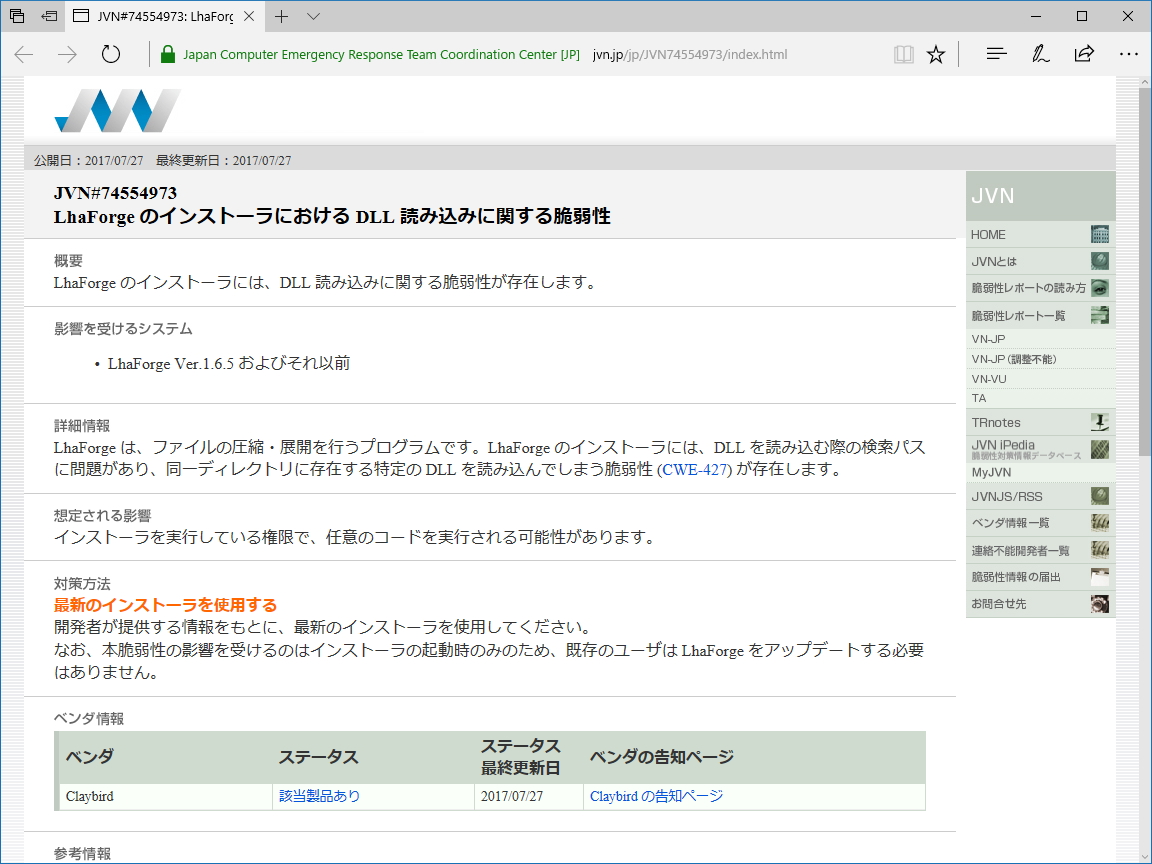This screenshot has width=1152, height=864.
Task: Open HOME from the JVN sidebar
Action: click(x=985, y=234)
